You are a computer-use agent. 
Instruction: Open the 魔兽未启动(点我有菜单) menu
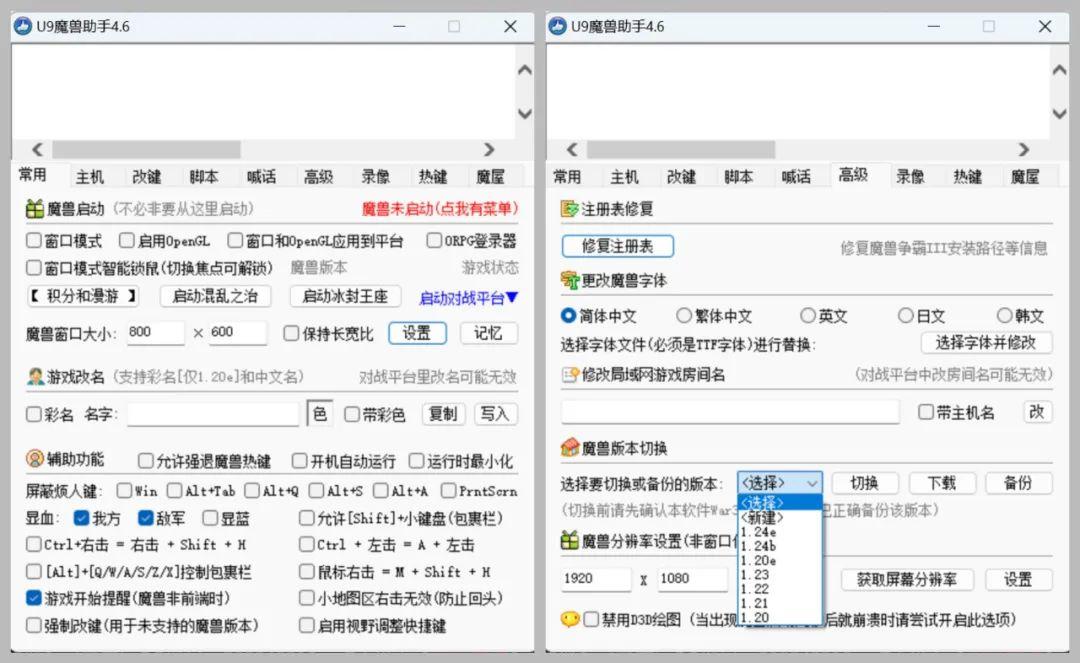[x=439, y=209]
